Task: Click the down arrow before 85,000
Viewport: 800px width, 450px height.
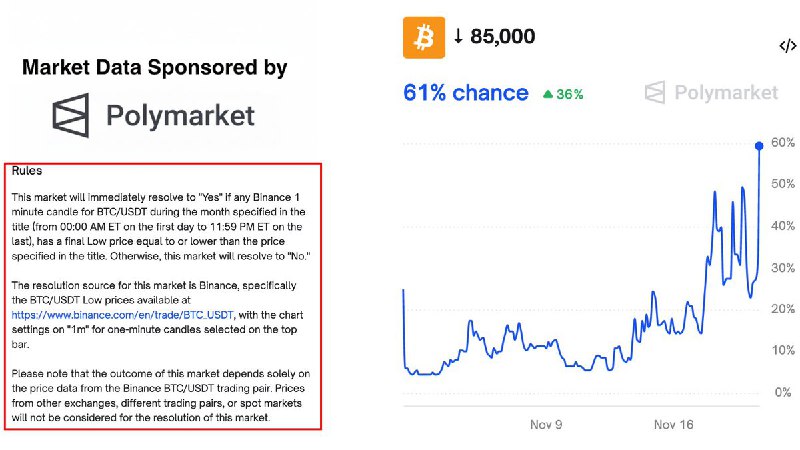Action: coord(459,37)
